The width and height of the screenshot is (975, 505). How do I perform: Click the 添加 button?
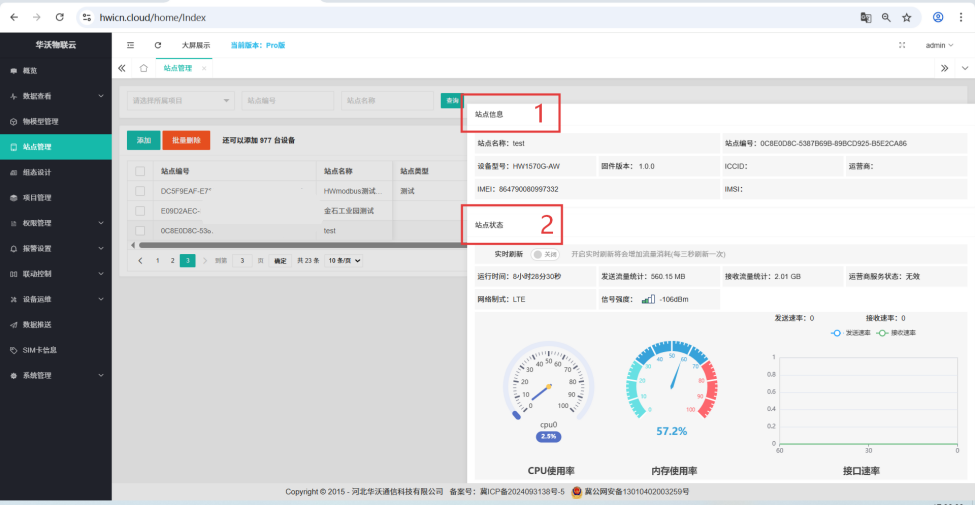click(x=144, y=141)
